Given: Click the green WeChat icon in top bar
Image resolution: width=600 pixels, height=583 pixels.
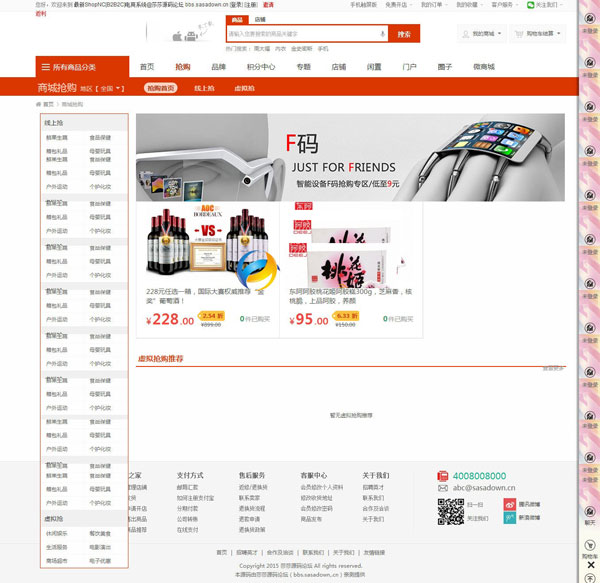Looking at the screenshot, I should click(530, 5).
